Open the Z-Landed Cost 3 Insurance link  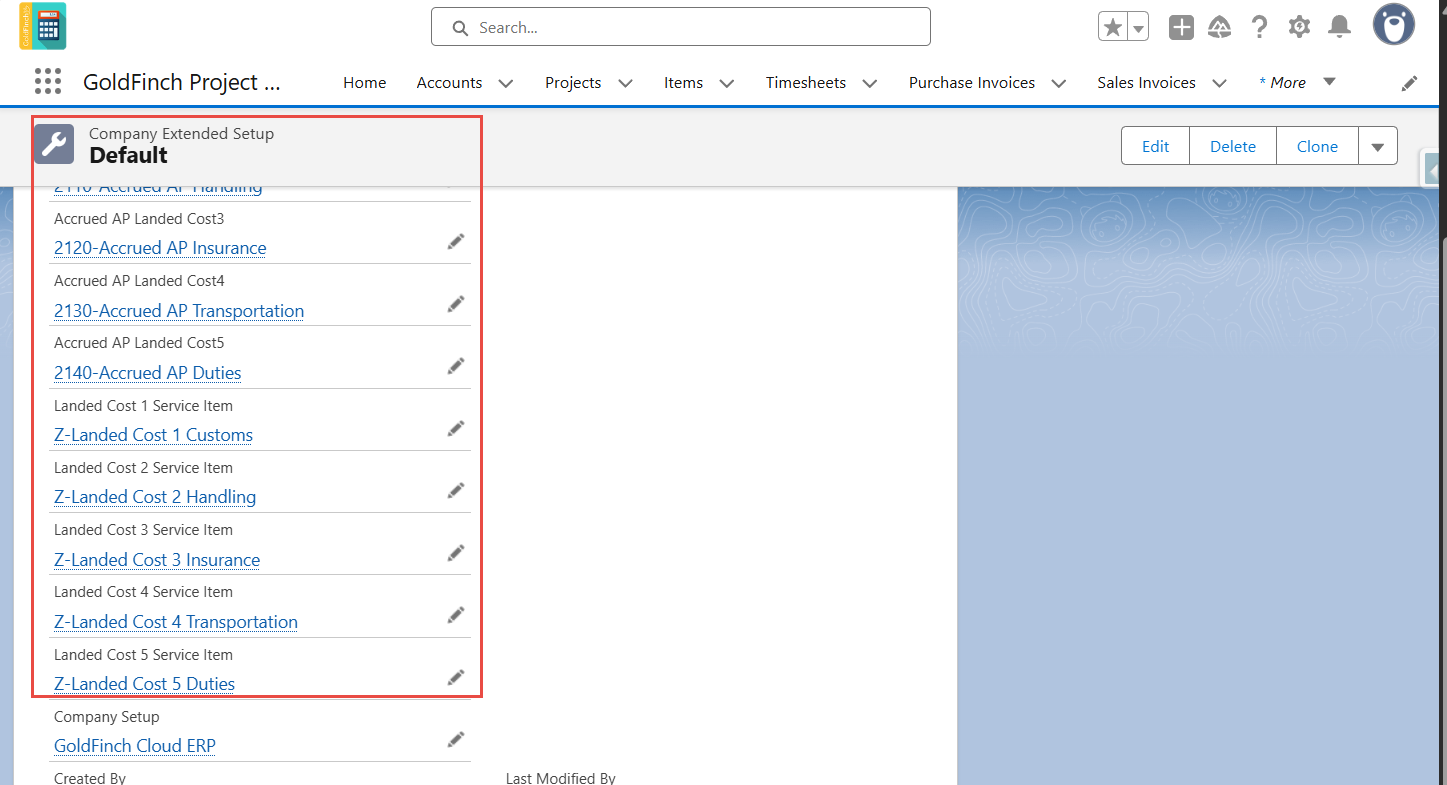pos(157,560)
